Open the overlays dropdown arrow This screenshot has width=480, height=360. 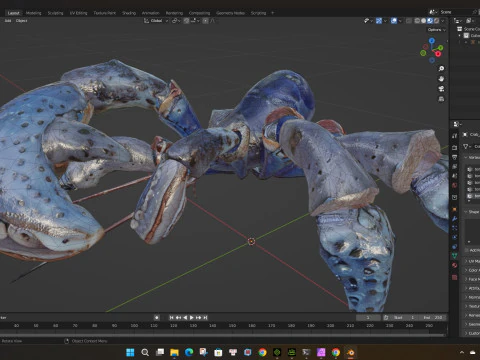(400, 21)
